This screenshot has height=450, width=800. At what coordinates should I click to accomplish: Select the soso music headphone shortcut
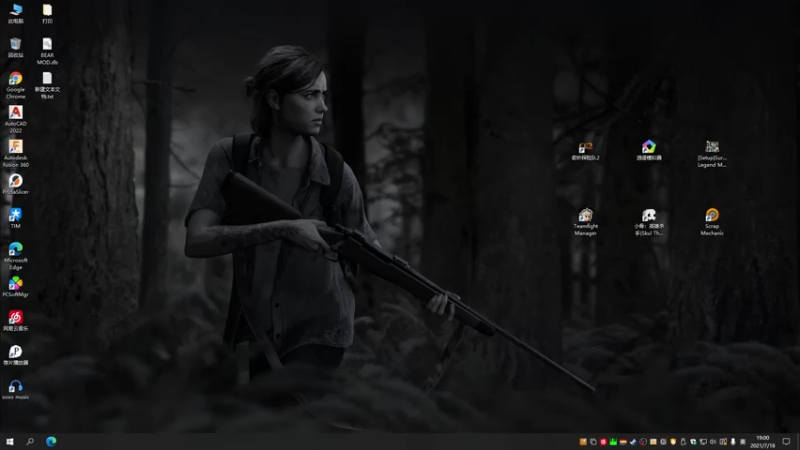pos(16,389)
